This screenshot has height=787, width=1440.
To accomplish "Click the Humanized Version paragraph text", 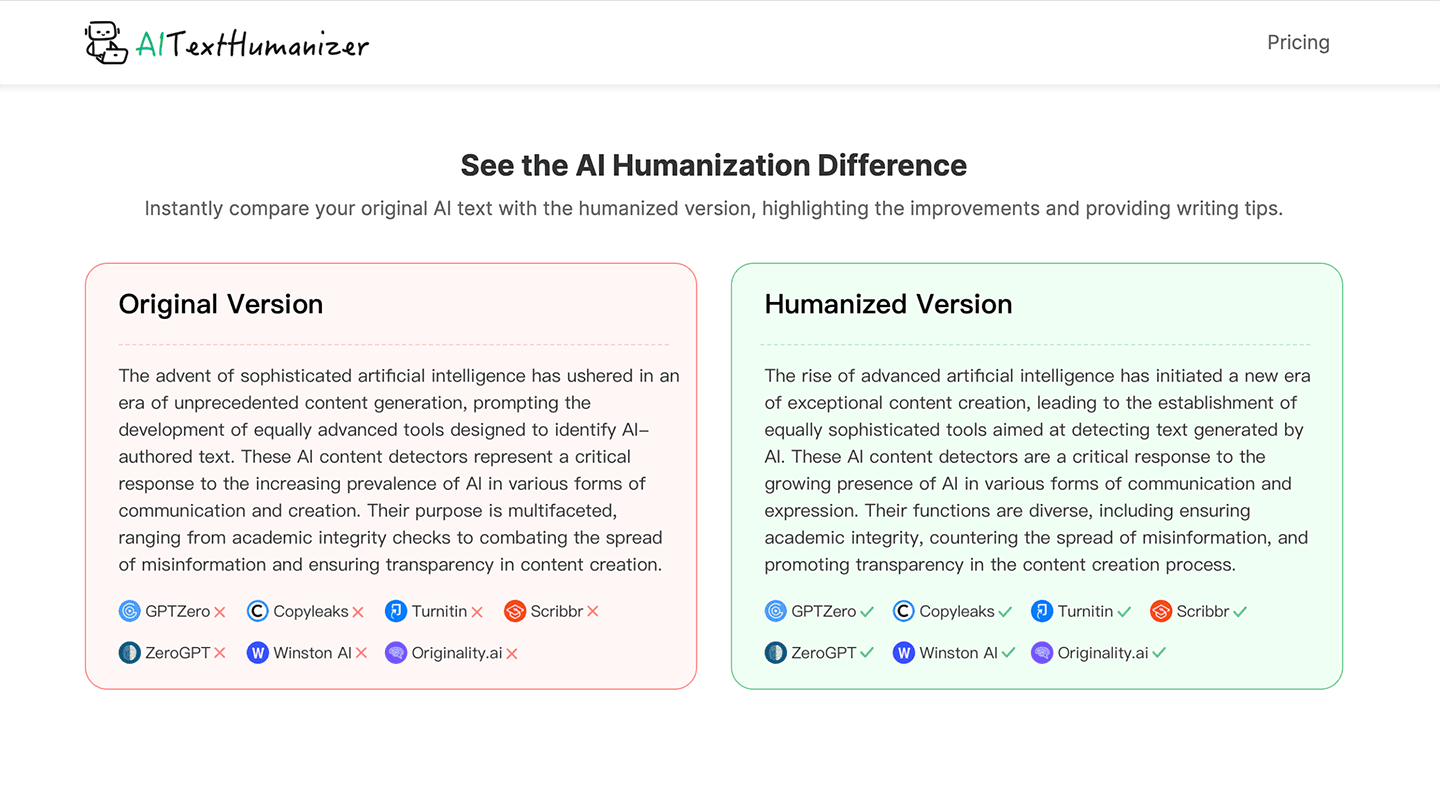I will coord(1037,470).
